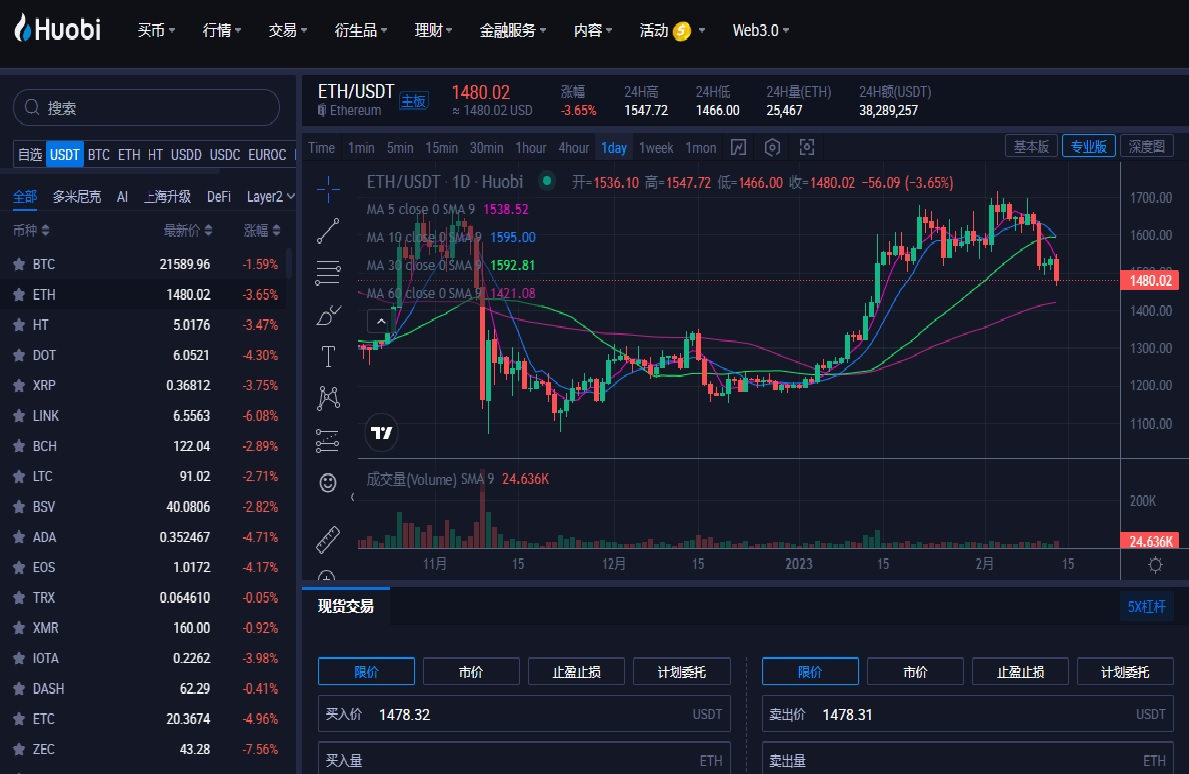Select the 1day timeframe
This screenshot has width=1189, height=774.
(613, 148)
